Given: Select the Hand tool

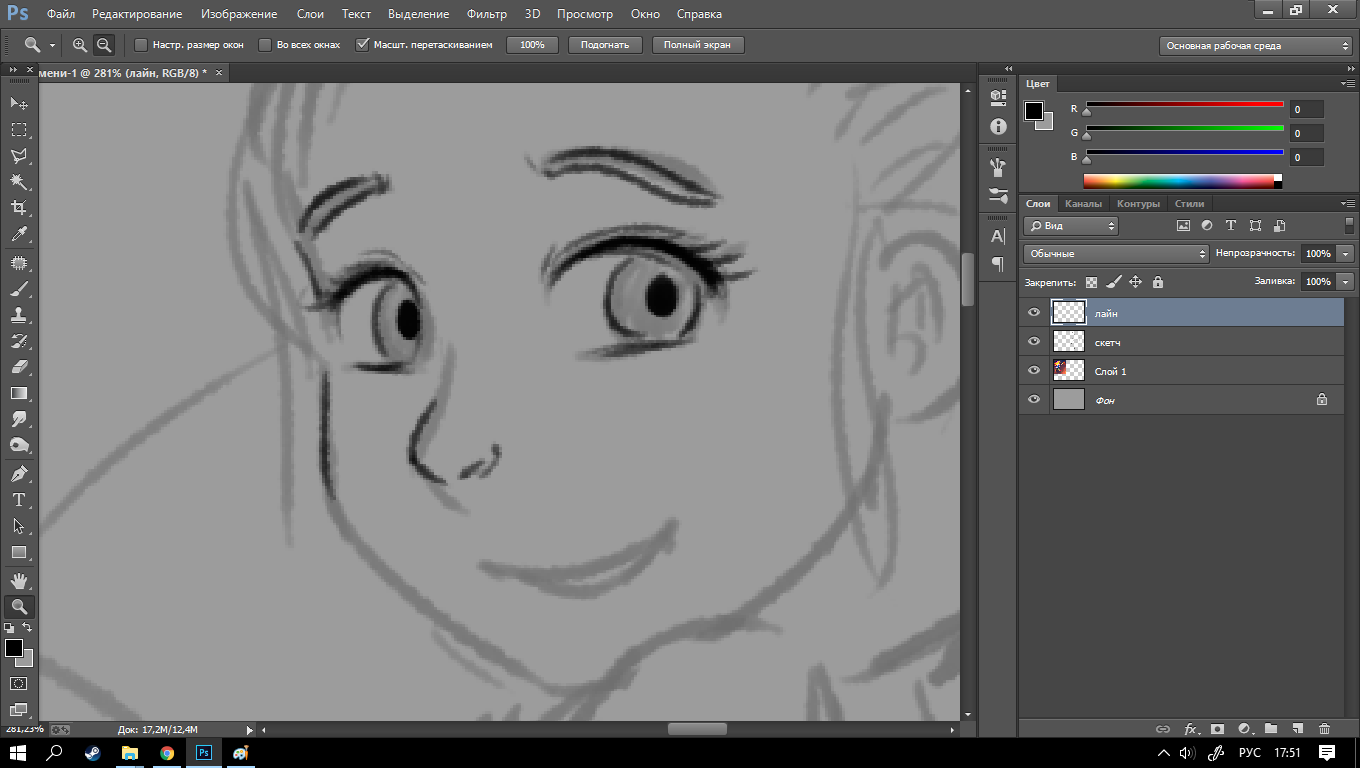Looking at the screenshot, I should 19,580.
